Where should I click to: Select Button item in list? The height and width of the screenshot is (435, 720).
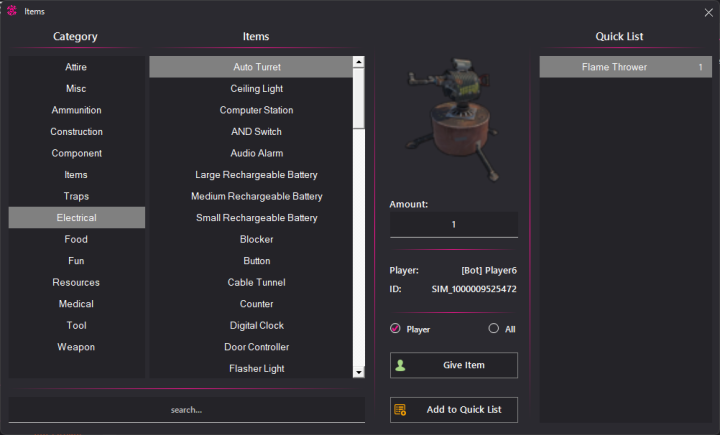251,261
